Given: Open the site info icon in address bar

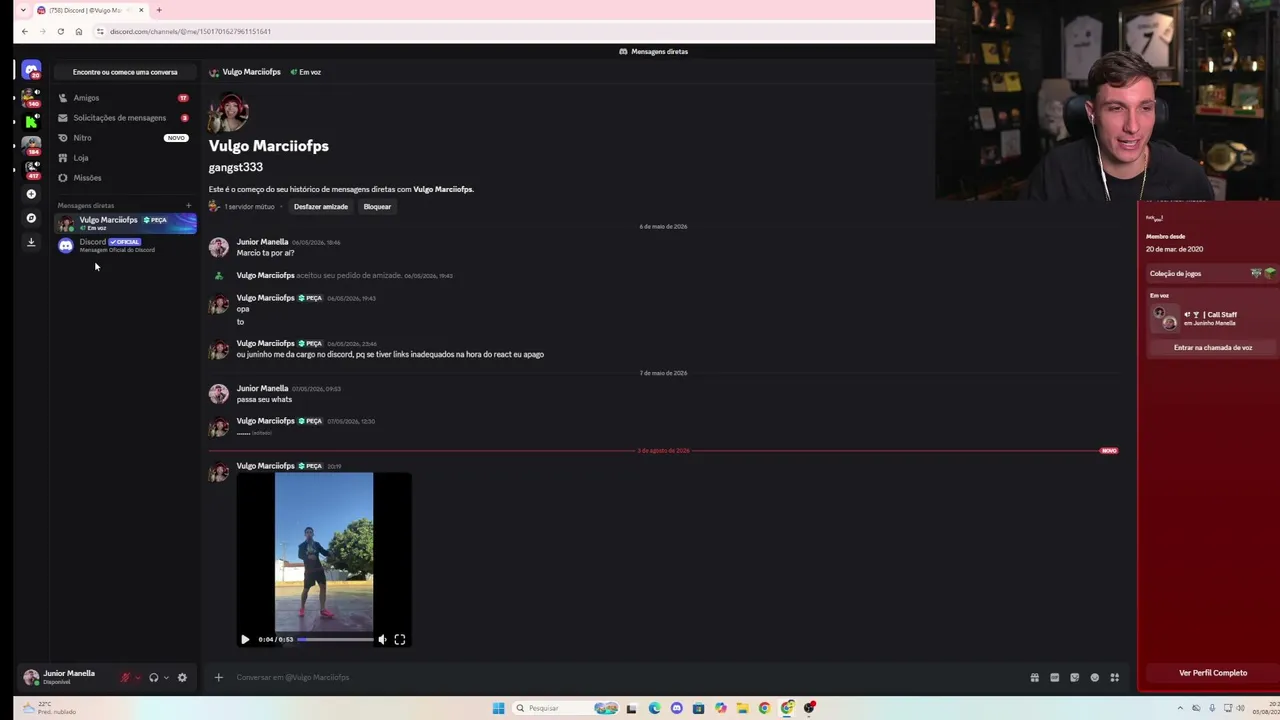Looking at the screenshot, I should pos(100,31).
